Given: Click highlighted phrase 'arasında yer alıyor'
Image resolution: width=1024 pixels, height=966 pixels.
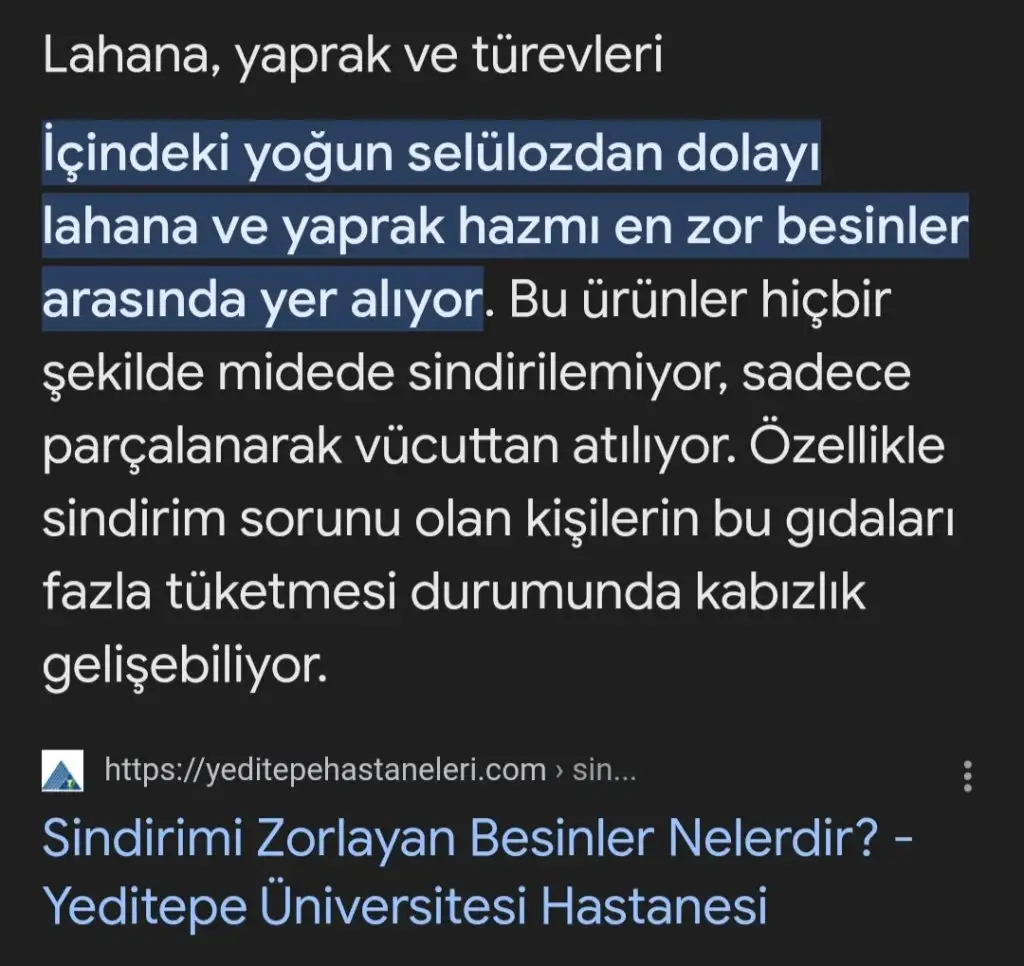Looking at the screenshot, I should tap(262, 300).
